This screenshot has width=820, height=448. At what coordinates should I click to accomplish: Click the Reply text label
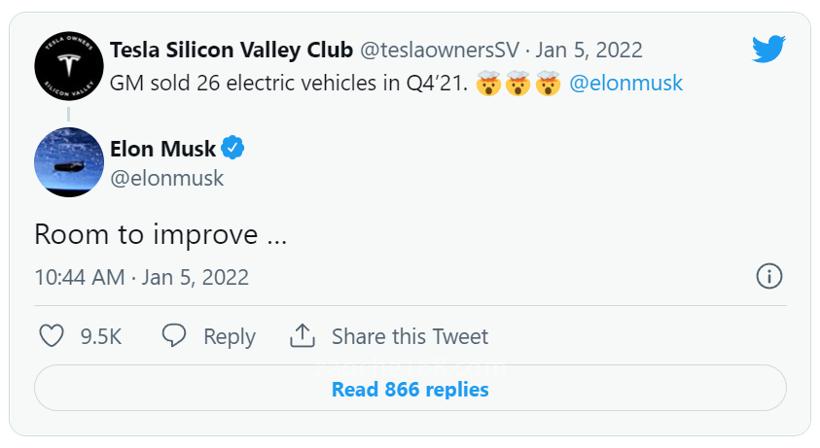pos(229,337)
